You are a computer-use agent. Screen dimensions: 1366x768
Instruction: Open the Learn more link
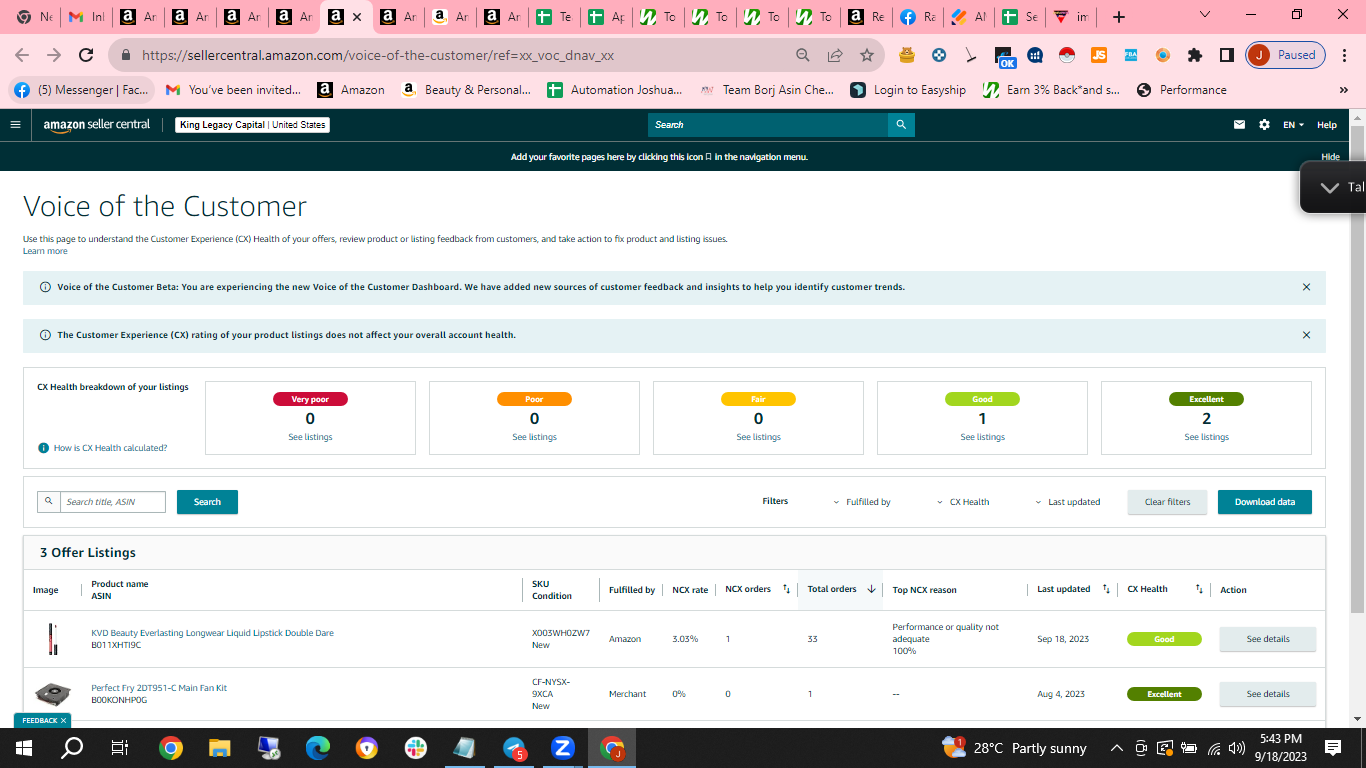coord(45,251)
